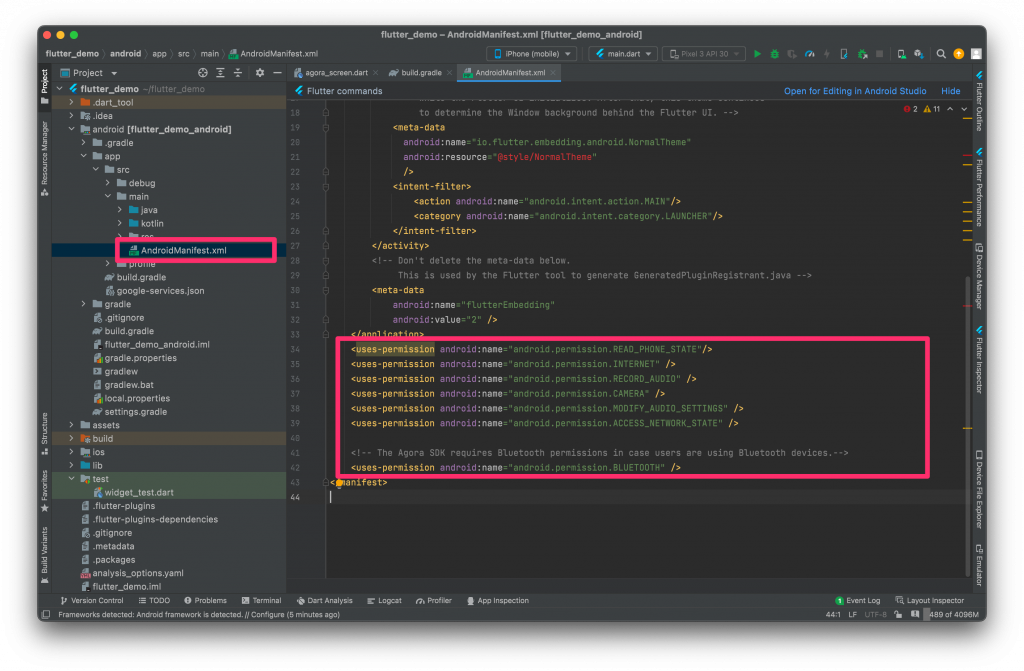
Task: Hide the Project panel using minus icon
Action: tap(277, 73)
